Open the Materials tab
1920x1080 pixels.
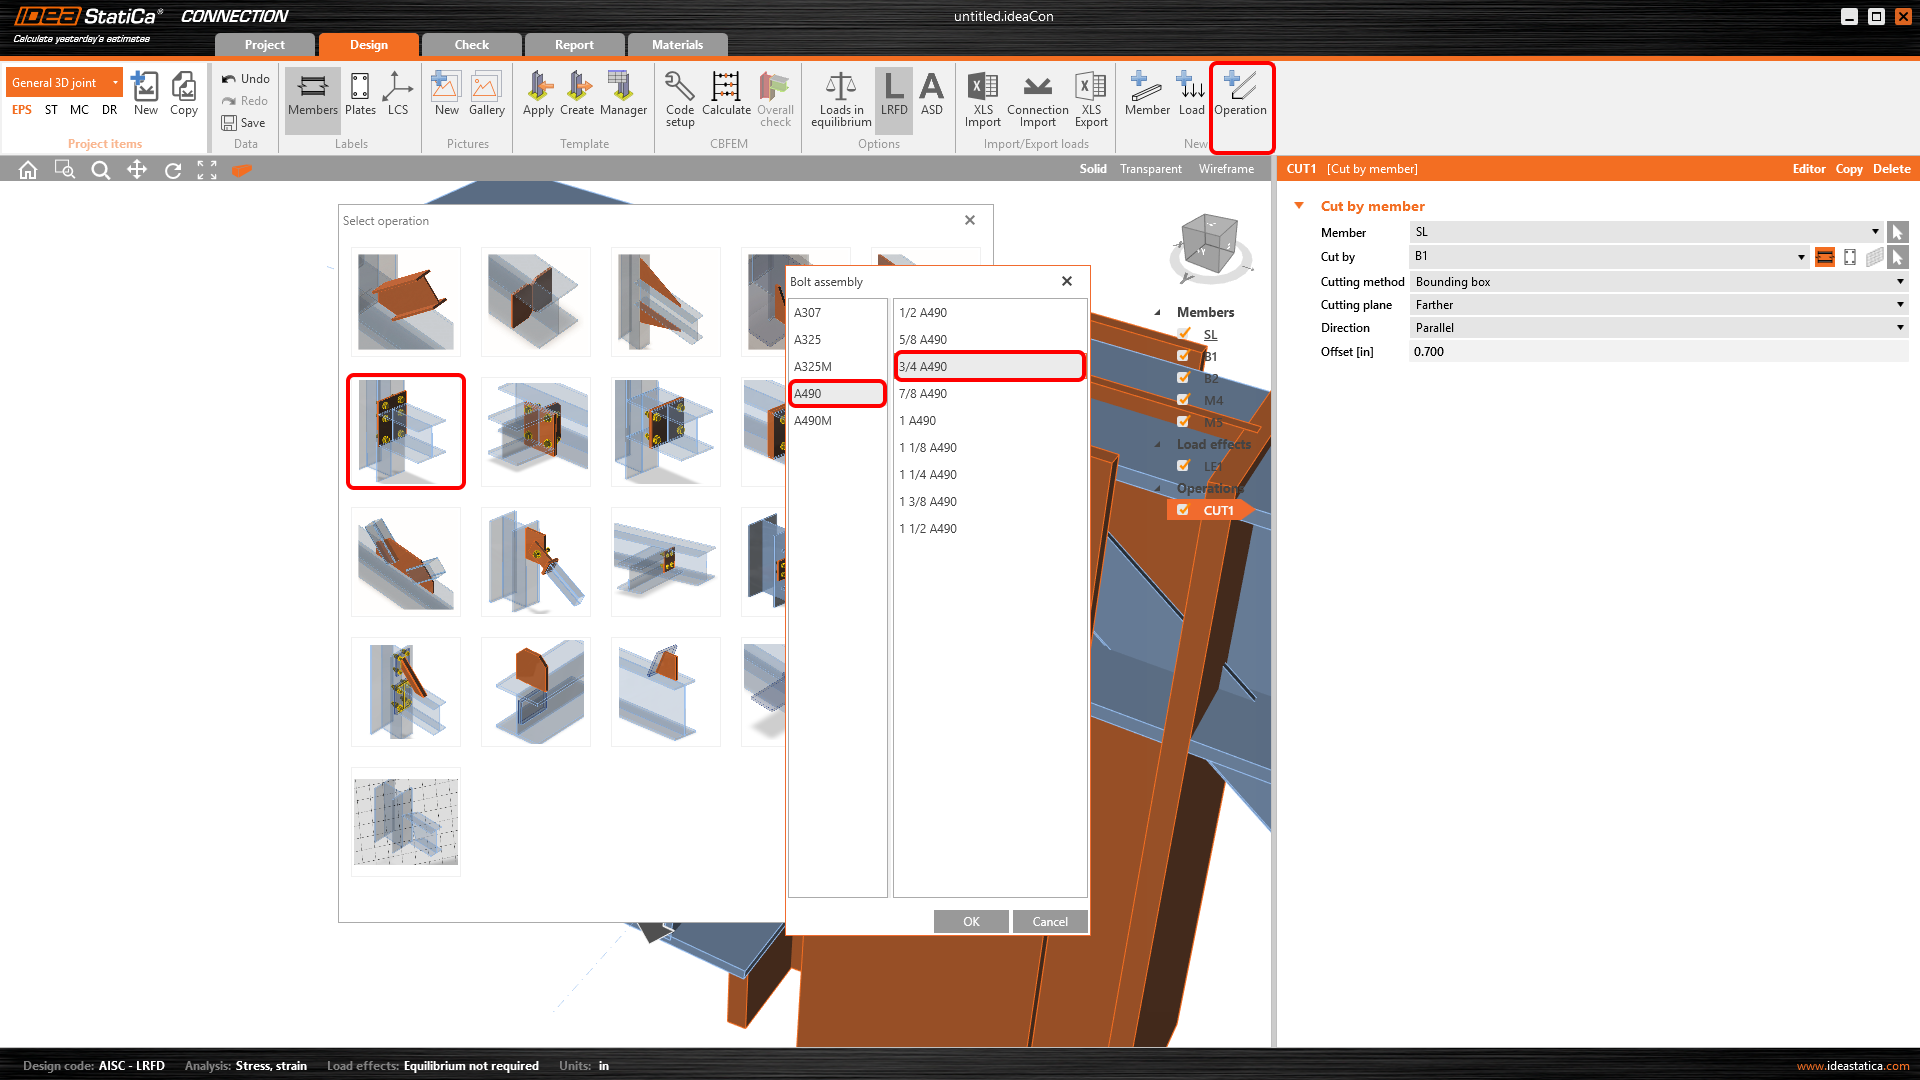(x=677, y=45)
